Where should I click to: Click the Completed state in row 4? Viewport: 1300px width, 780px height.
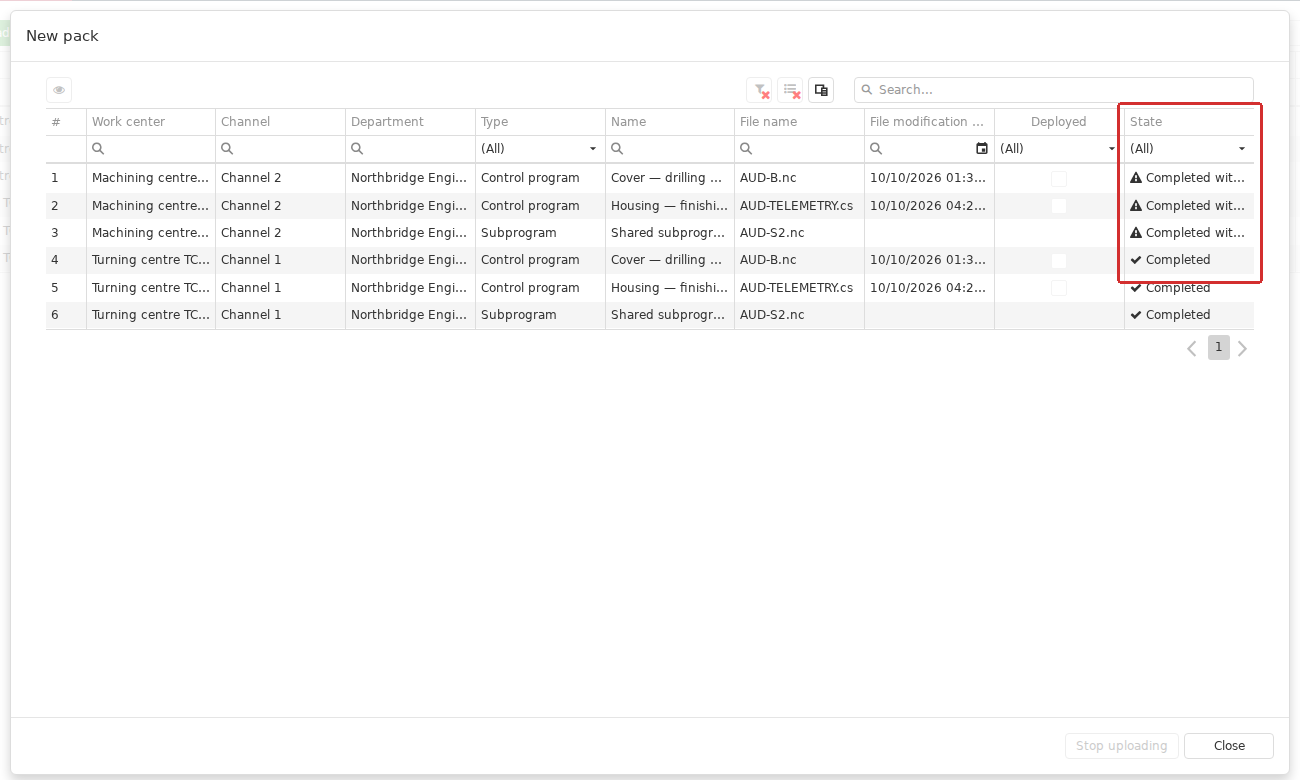click(1189, 260)
